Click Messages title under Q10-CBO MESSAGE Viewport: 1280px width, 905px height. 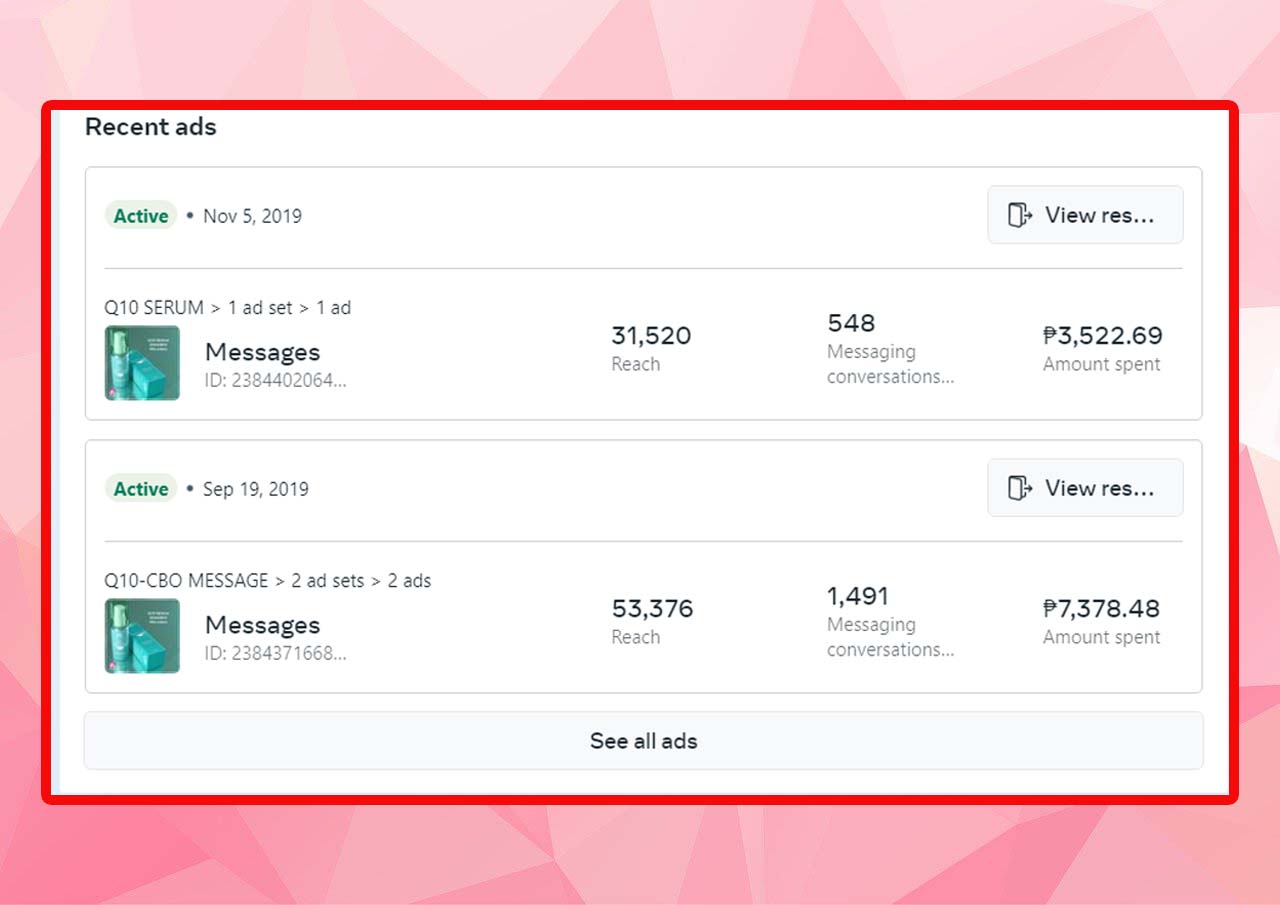point(262,625)
